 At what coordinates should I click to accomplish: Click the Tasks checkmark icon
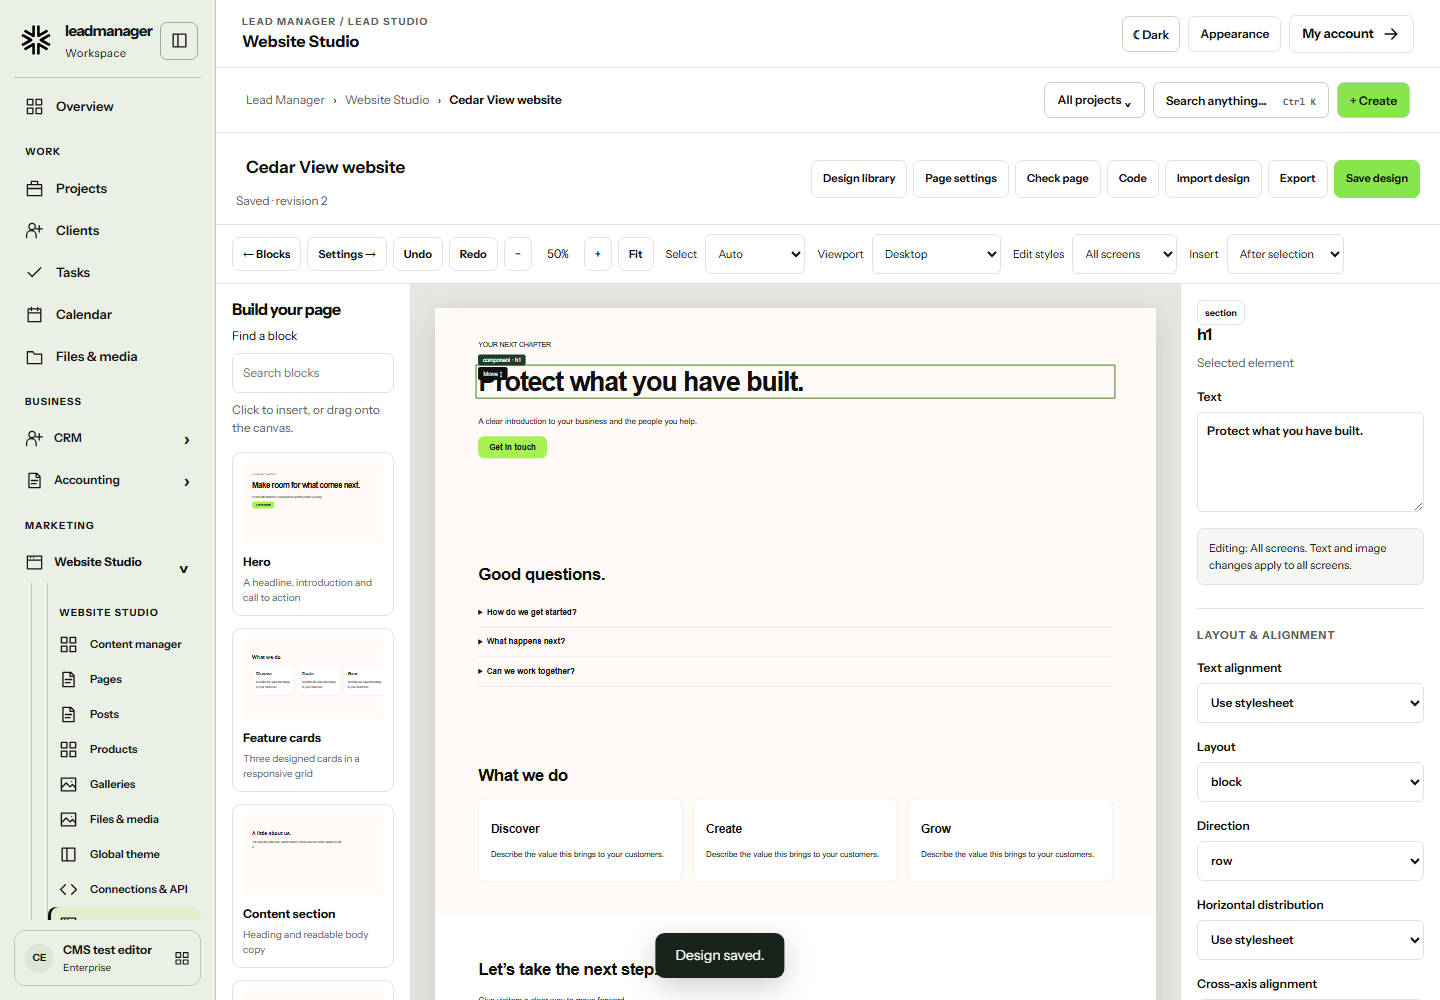pos(35,273)
